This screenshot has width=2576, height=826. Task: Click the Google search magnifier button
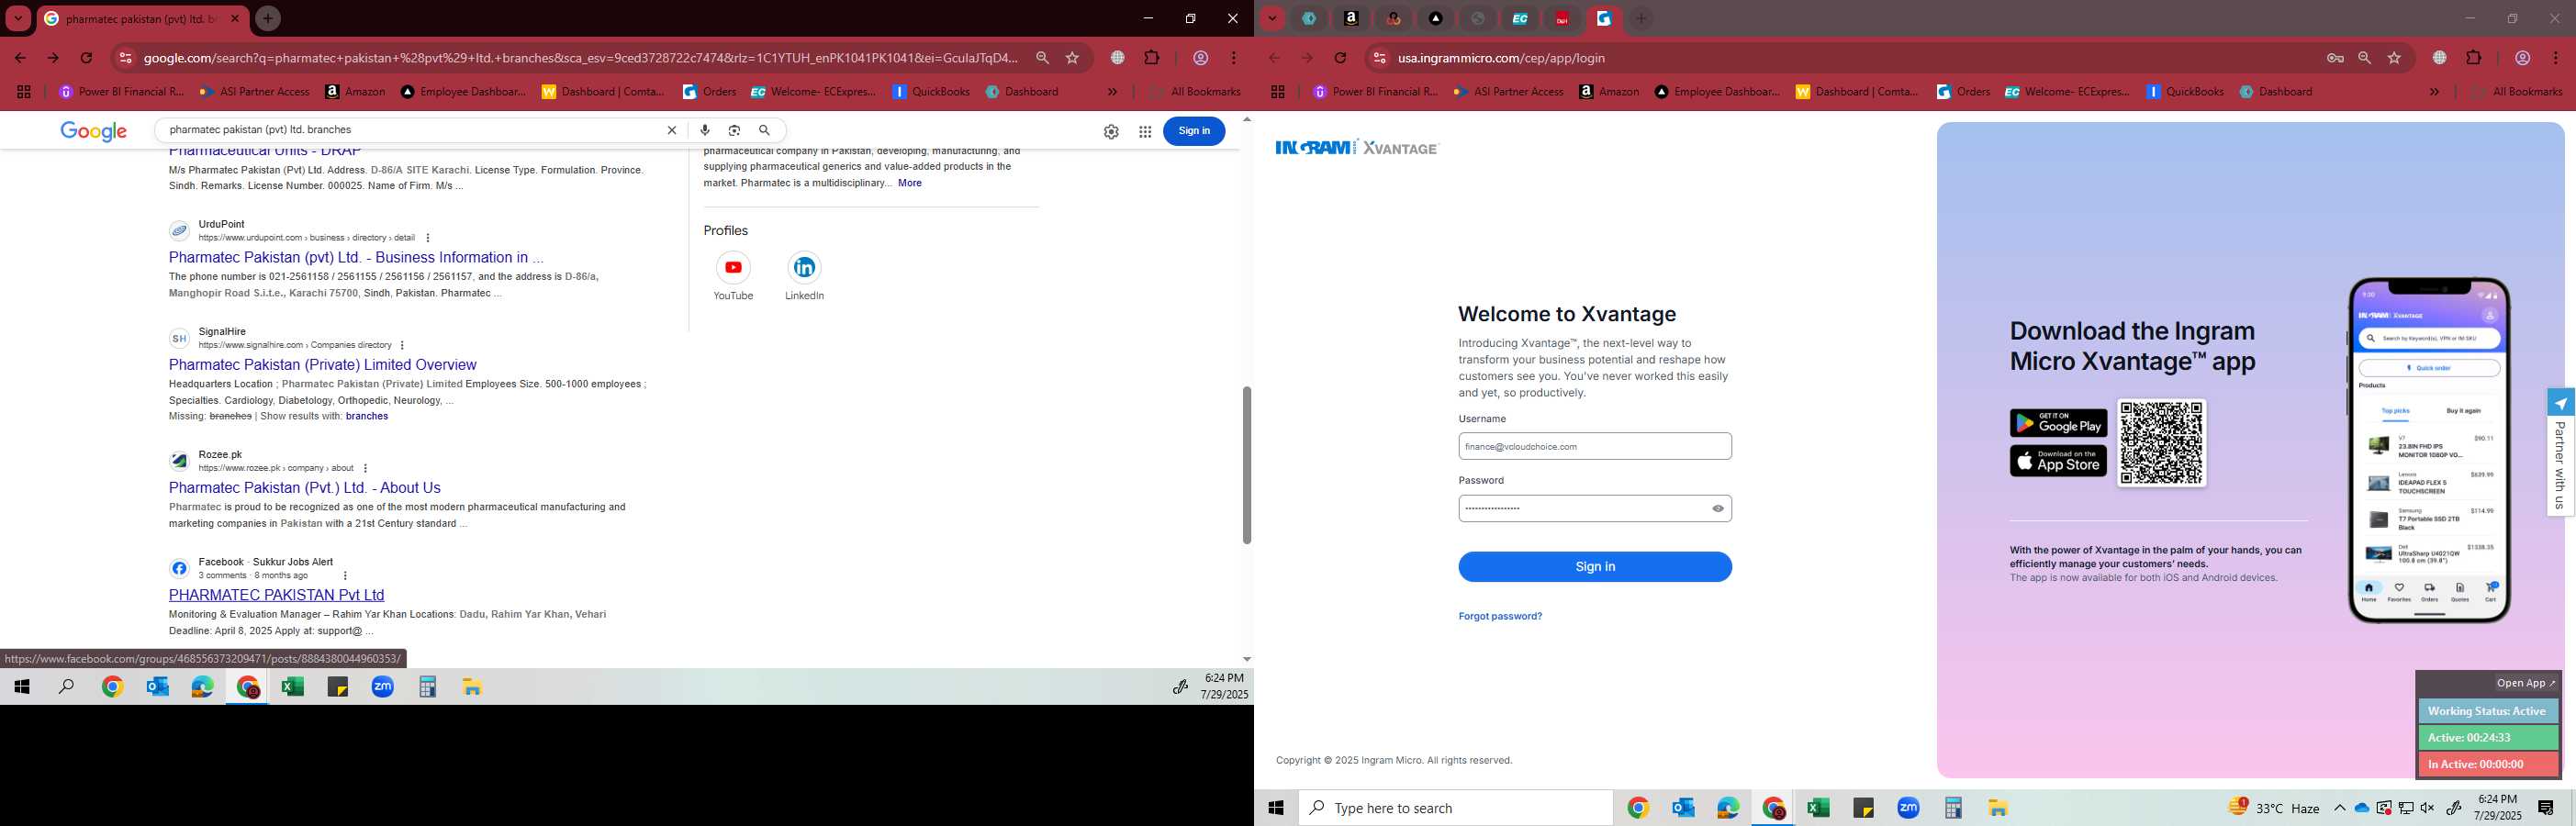pyautogui.click(x=764, y=130)
